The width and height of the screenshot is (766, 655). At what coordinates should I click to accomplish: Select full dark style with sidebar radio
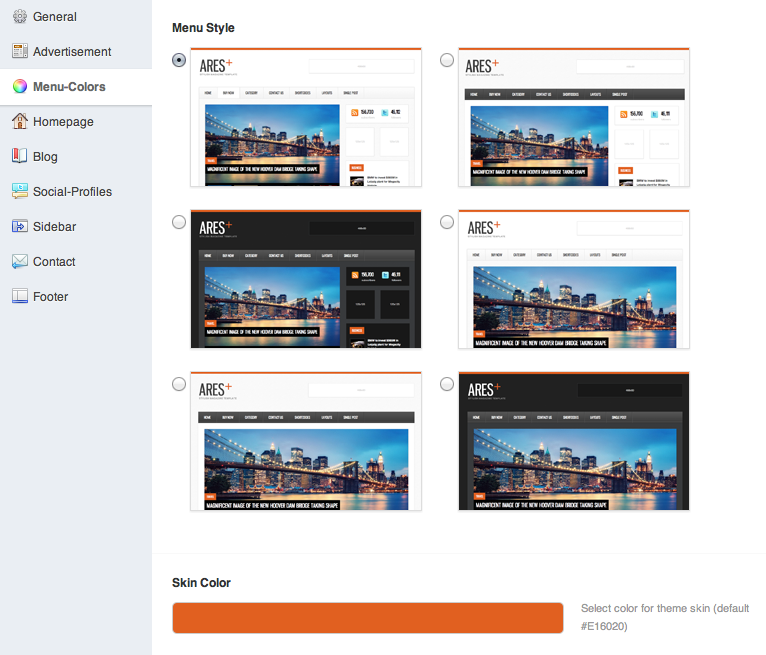point(179,222)
